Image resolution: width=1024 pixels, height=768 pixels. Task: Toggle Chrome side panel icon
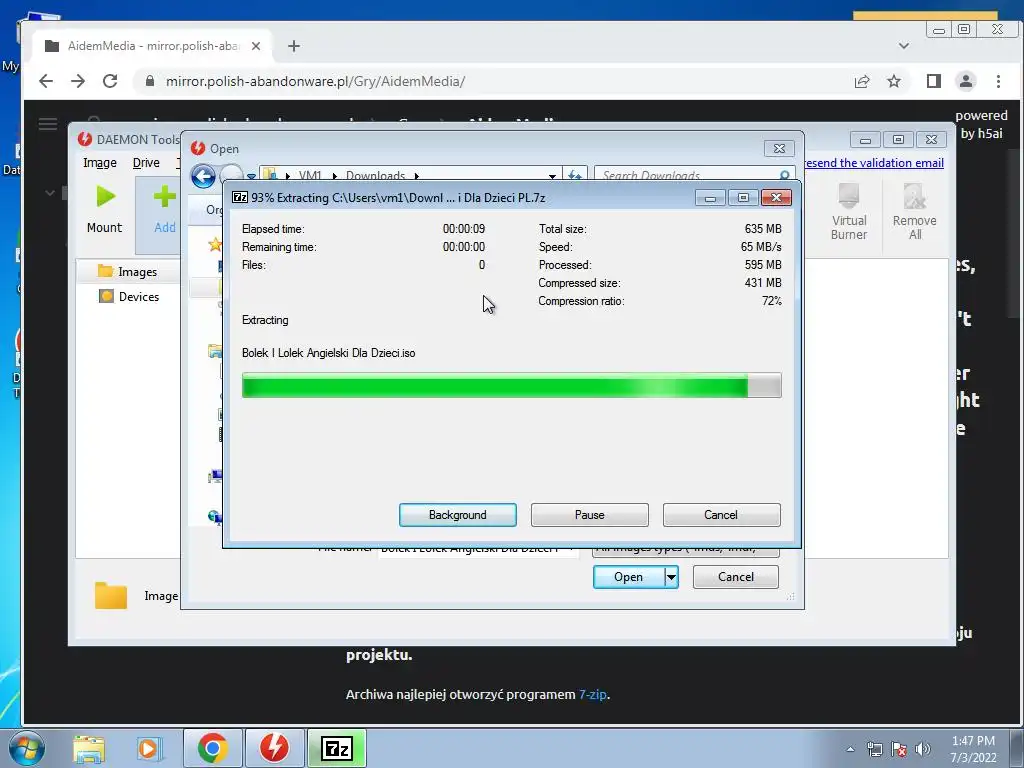tap(933, 81)
